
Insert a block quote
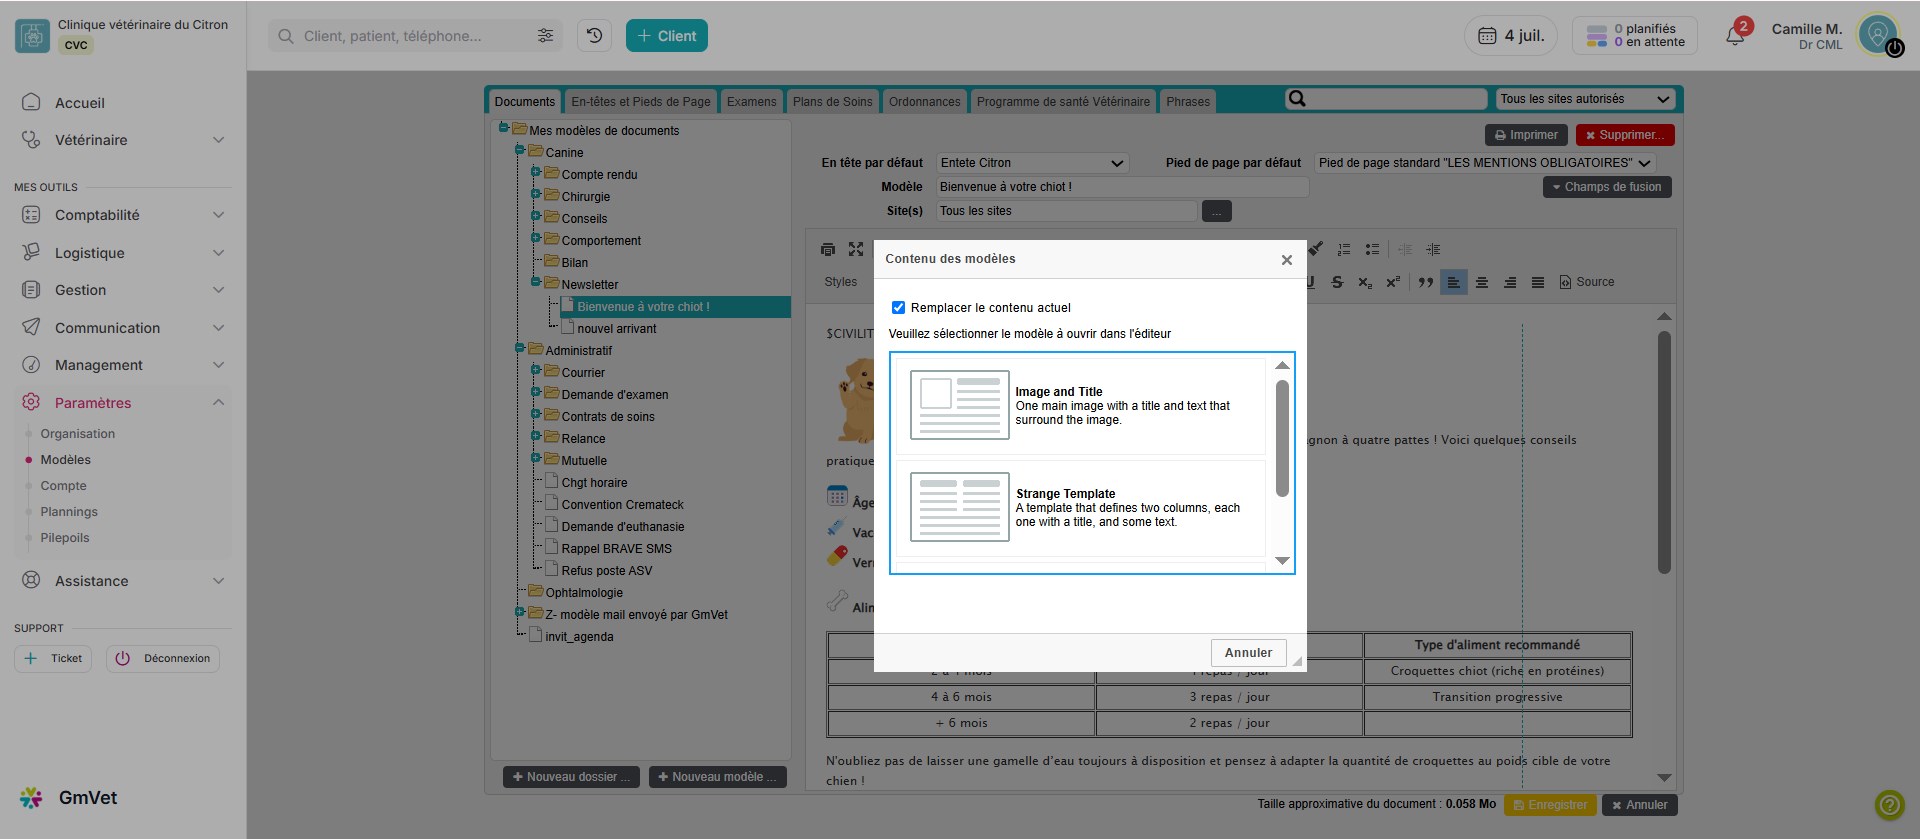point(1426,282)
